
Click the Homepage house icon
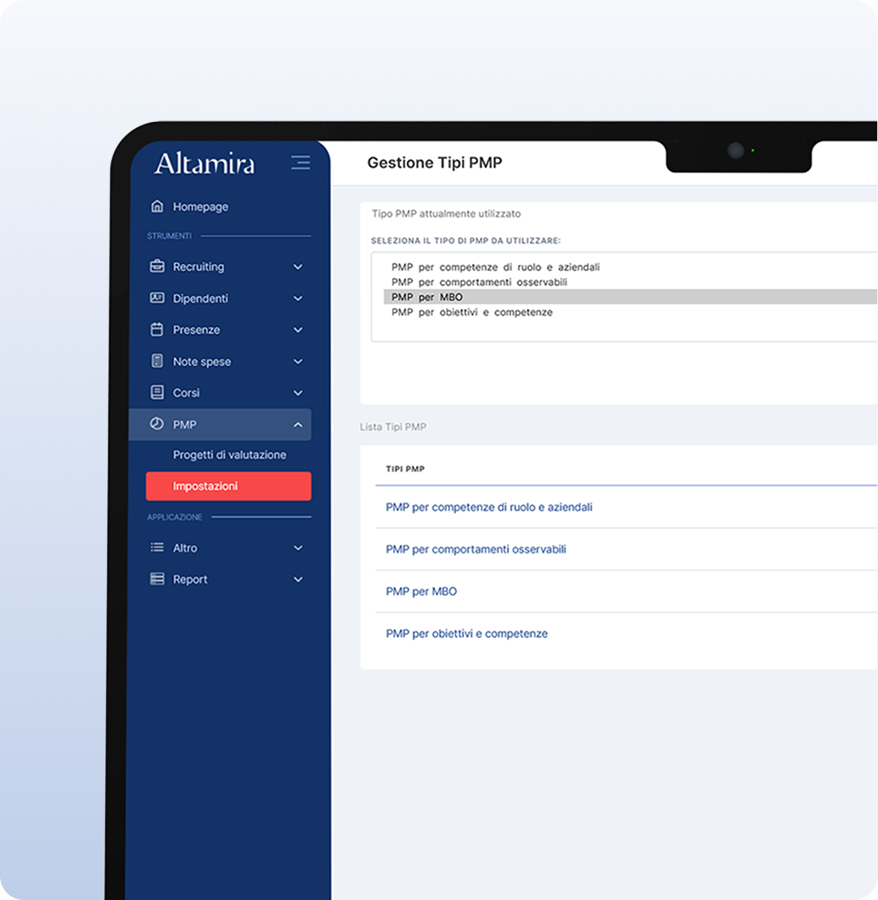click(x=157, y=206)
